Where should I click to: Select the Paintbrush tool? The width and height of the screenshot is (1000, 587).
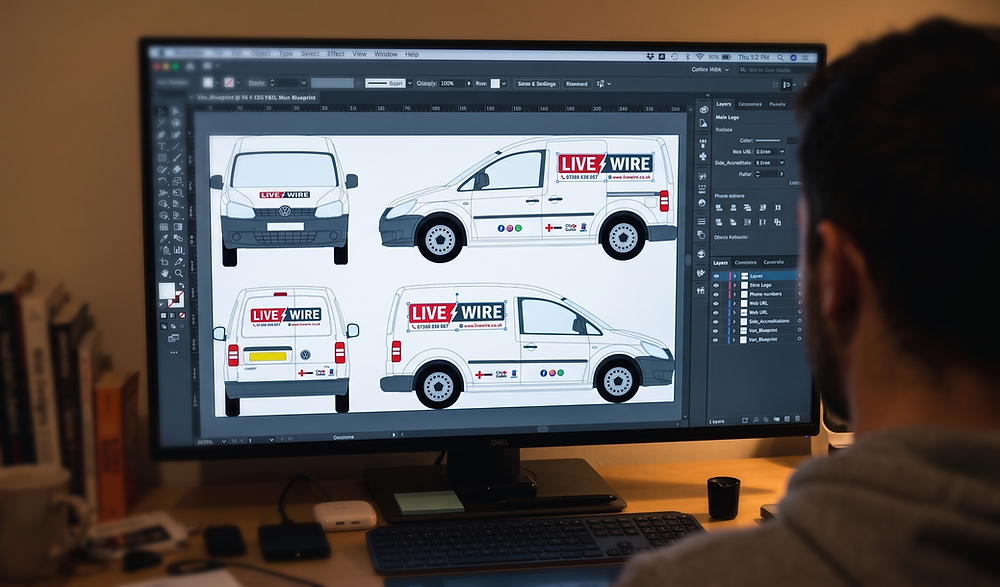coord(177,158)
